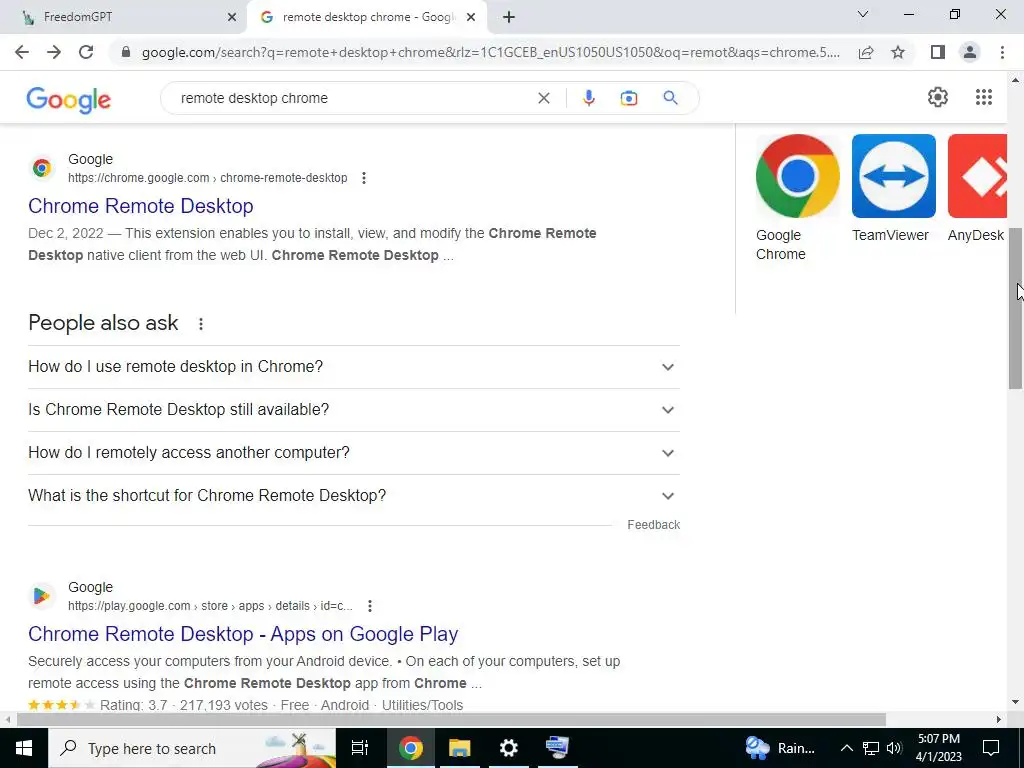Go forward to the next page
Image resolution: width=1024 pixels, height=768 pixels.
(x=54, y=52)
